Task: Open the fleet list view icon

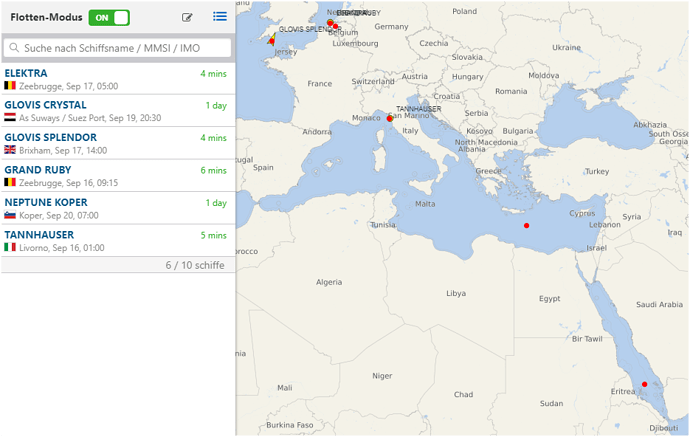Action: click(220, 17)
